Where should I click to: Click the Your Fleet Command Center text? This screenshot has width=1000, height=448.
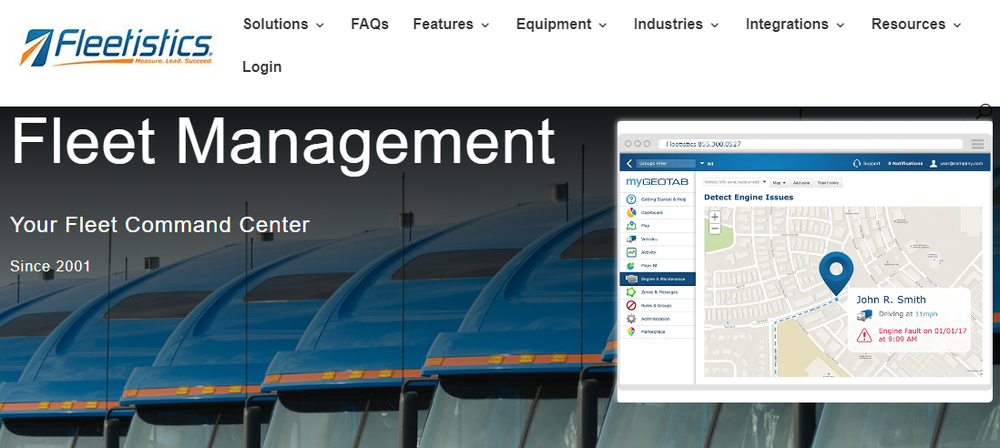[x=159, y=225]
